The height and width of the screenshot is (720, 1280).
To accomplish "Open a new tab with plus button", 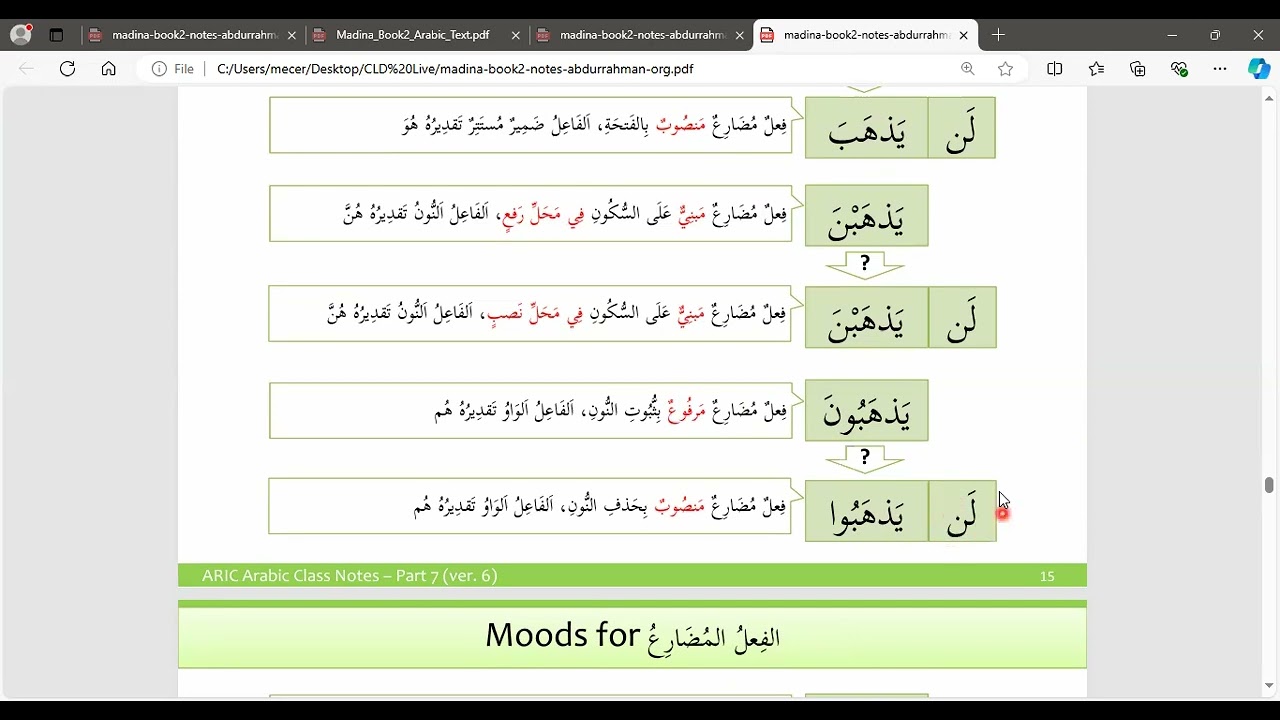I will click(998, 35).
